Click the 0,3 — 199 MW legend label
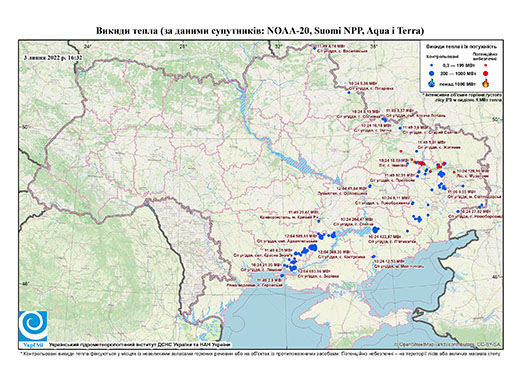Image resolution: width=520 pixels, height=368 pixels. coord(459,66)
